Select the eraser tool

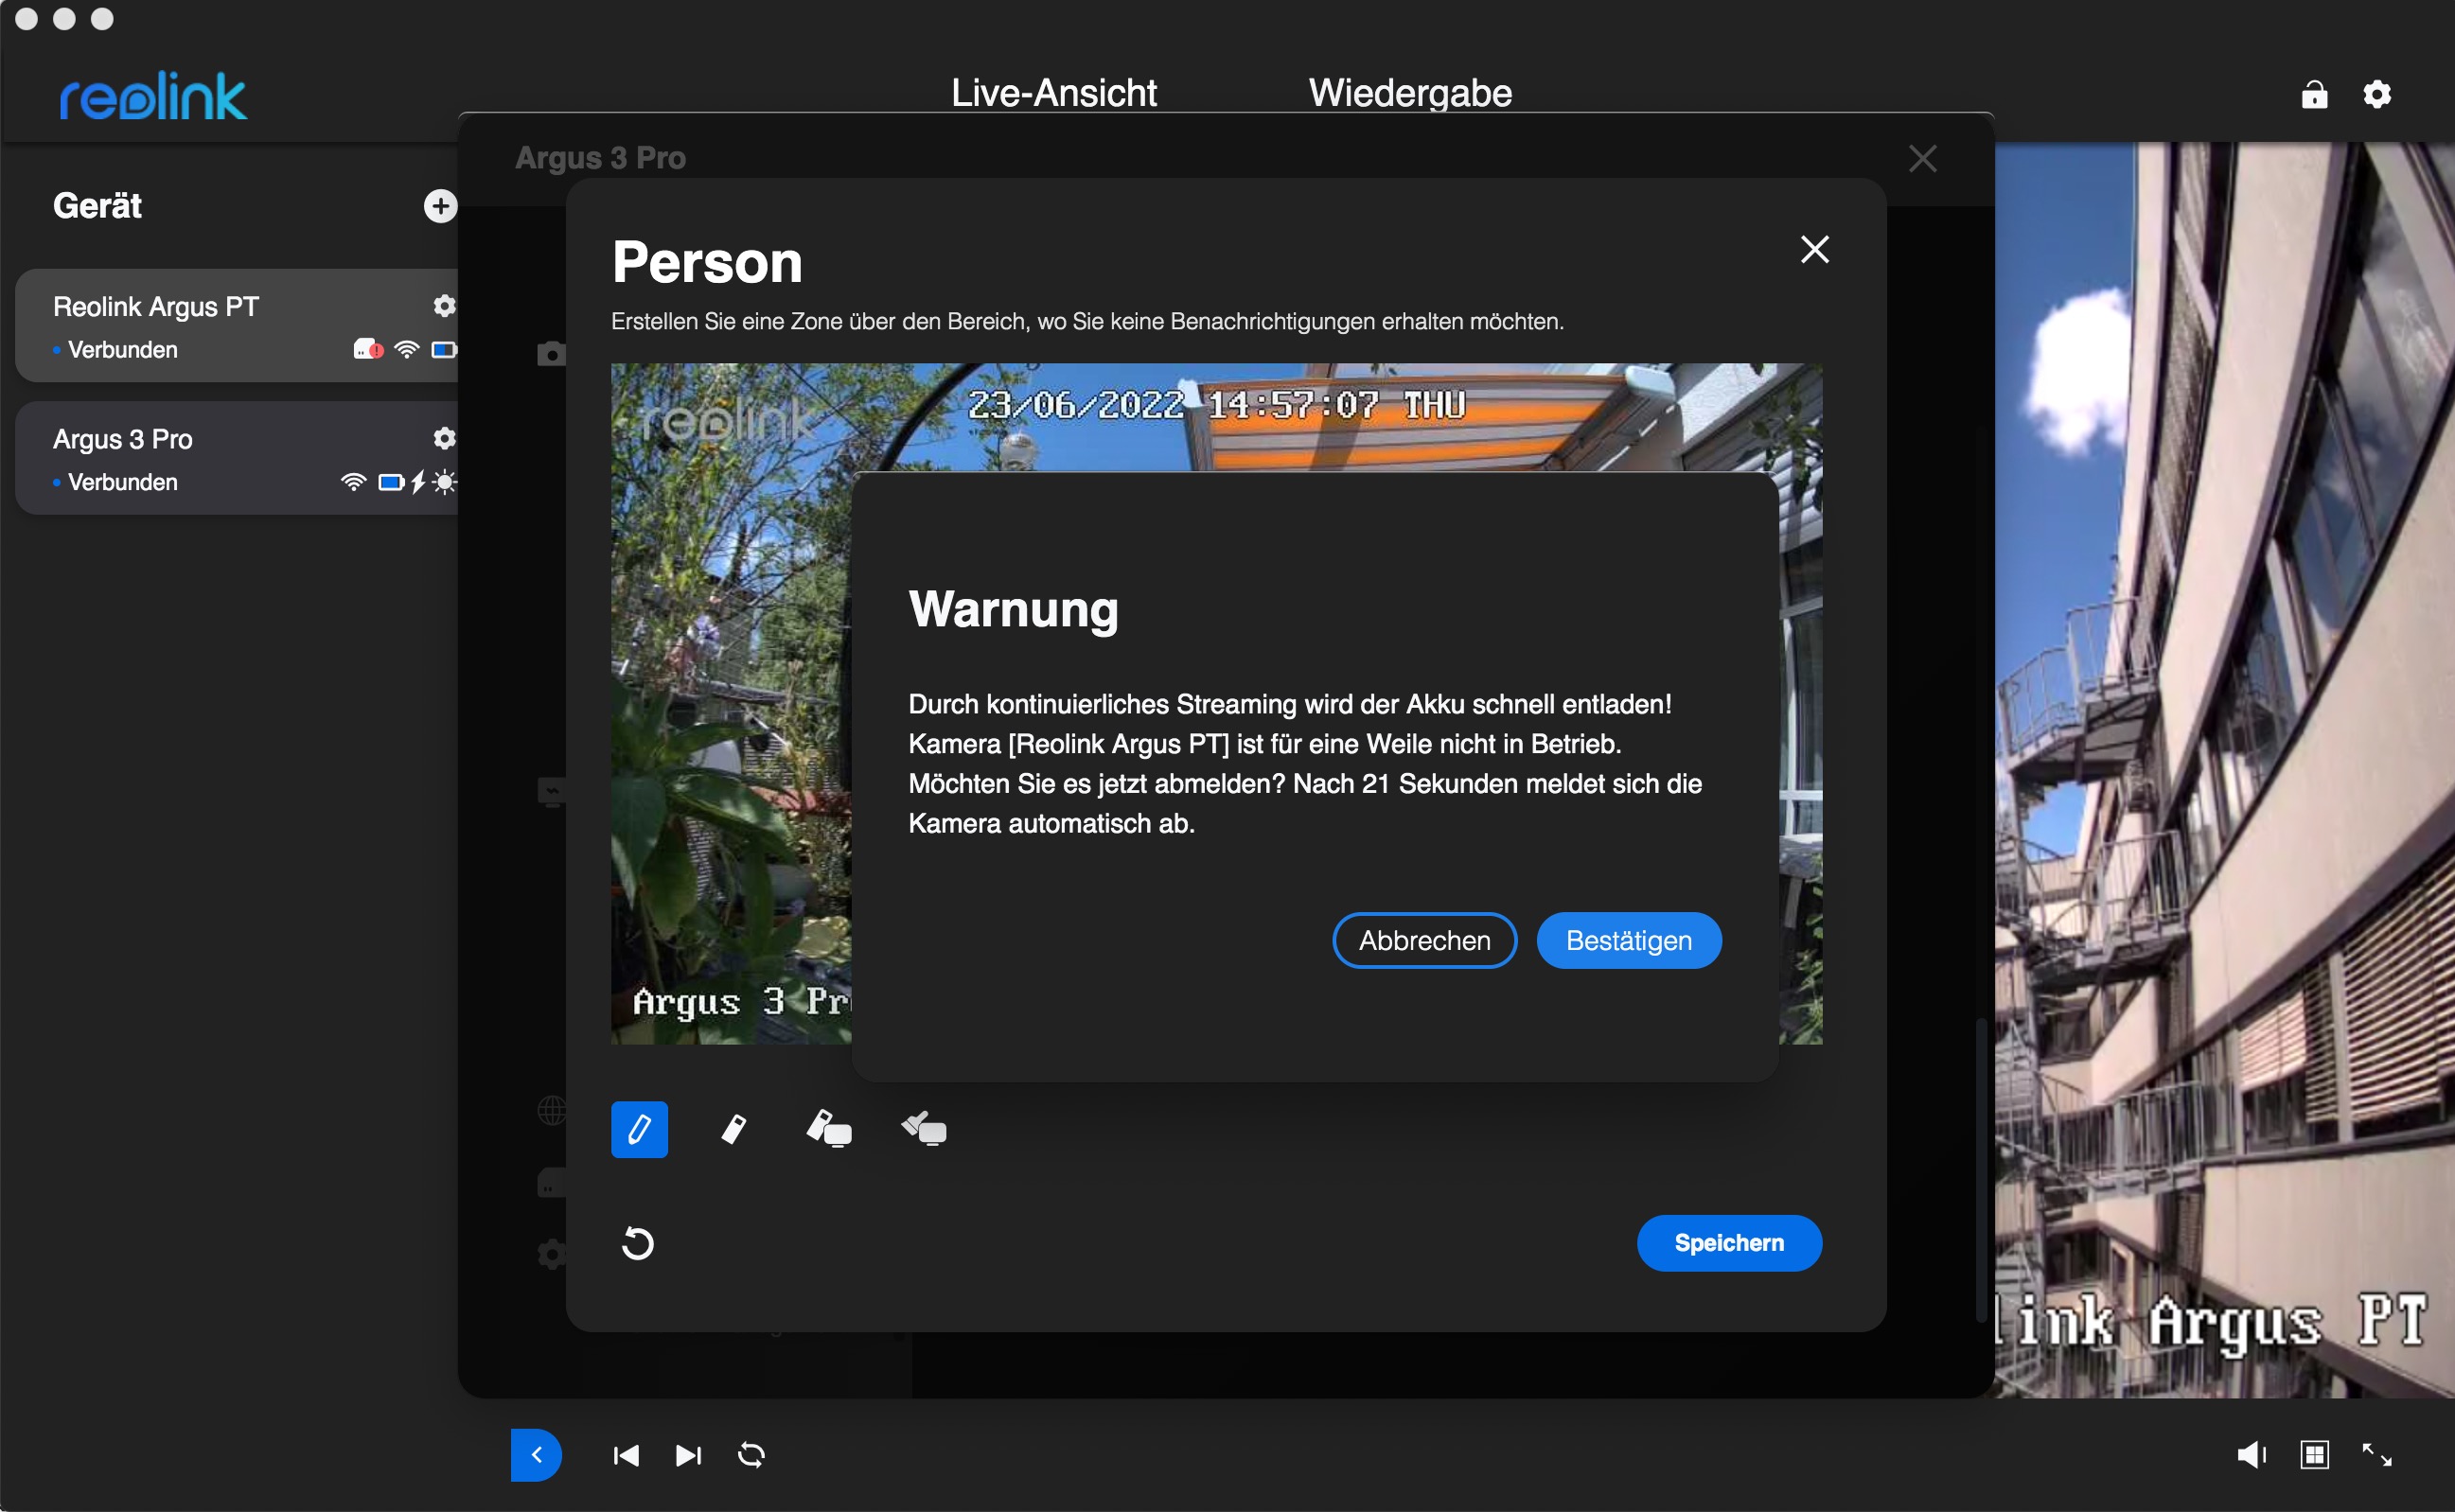[733, 1129]
